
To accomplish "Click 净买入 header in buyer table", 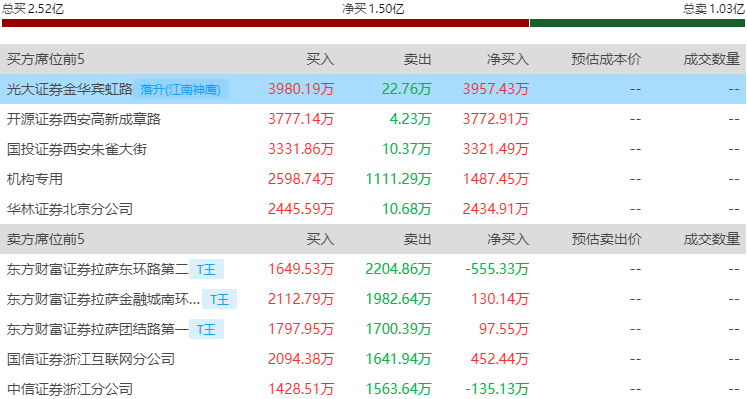I will point(508,59).
